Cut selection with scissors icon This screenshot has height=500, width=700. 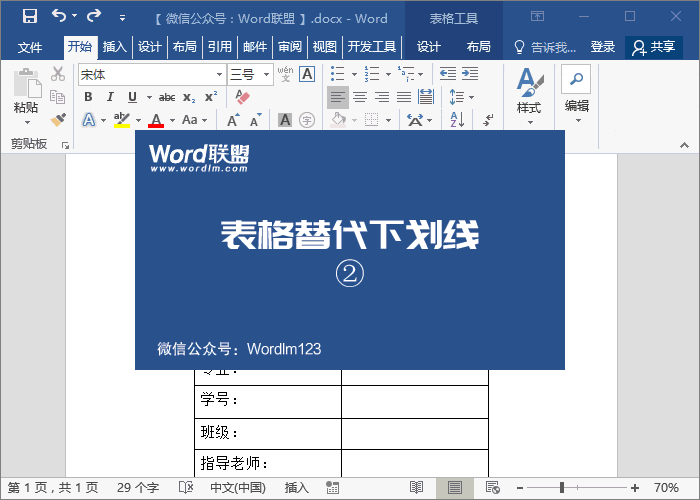(x=58, y=74)
